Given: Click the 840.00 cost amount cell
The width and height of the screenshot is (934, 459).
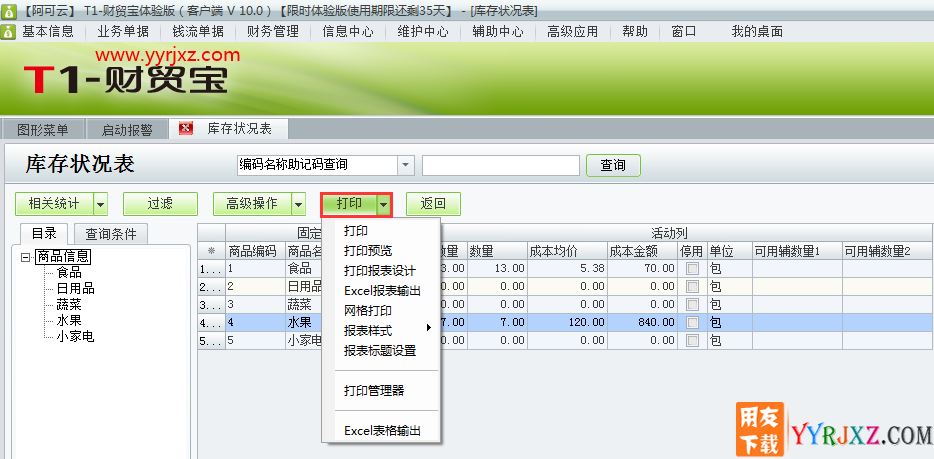Looking at the screenshot, I should (642, 323).
